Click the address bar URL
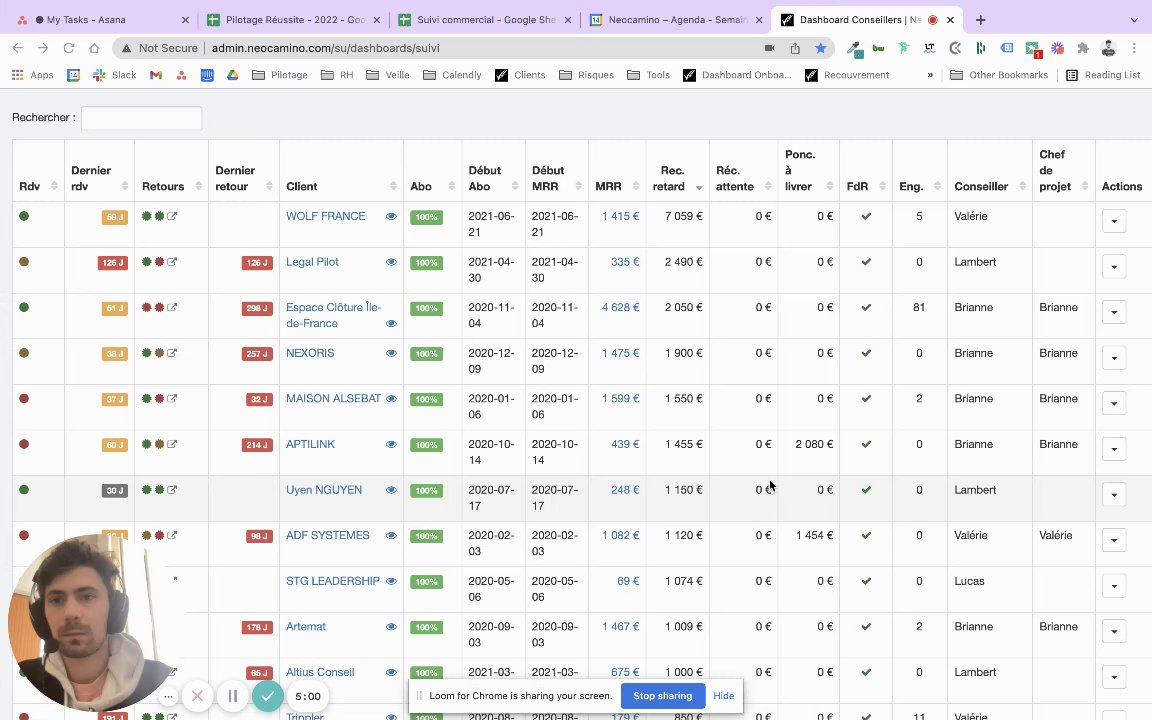1152x720 pixels. click(x=325, y=48)
